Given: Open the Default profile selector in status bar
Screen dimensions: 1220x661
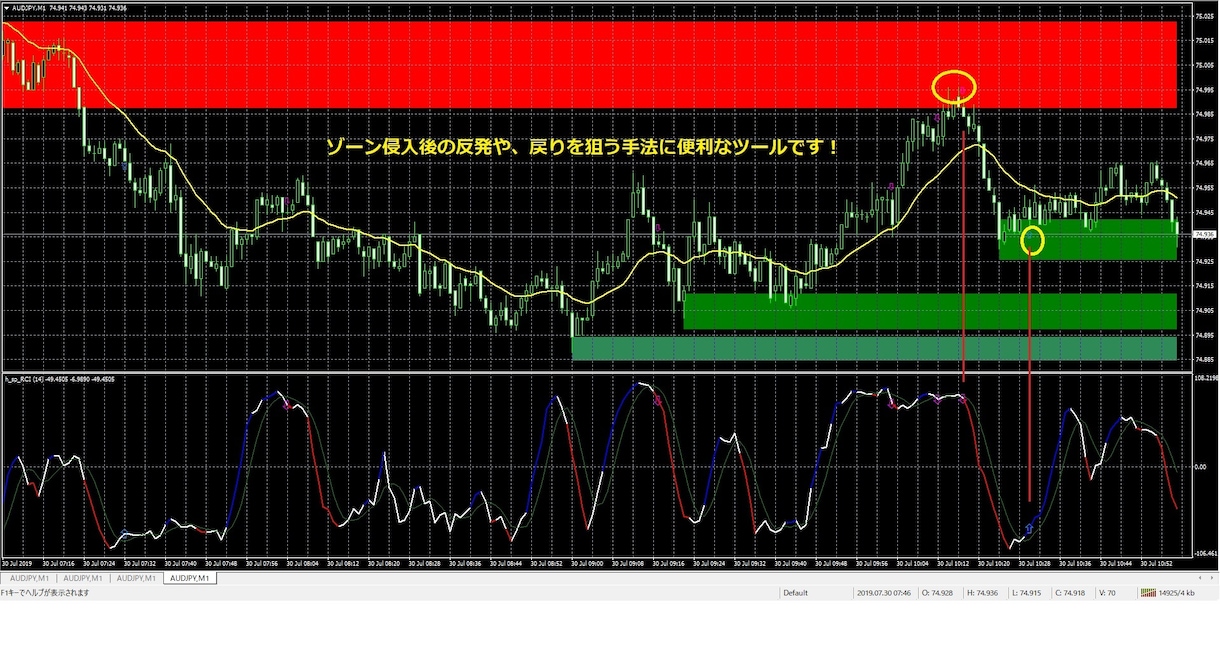Looking at the screenshot, I should click(796, 592).
